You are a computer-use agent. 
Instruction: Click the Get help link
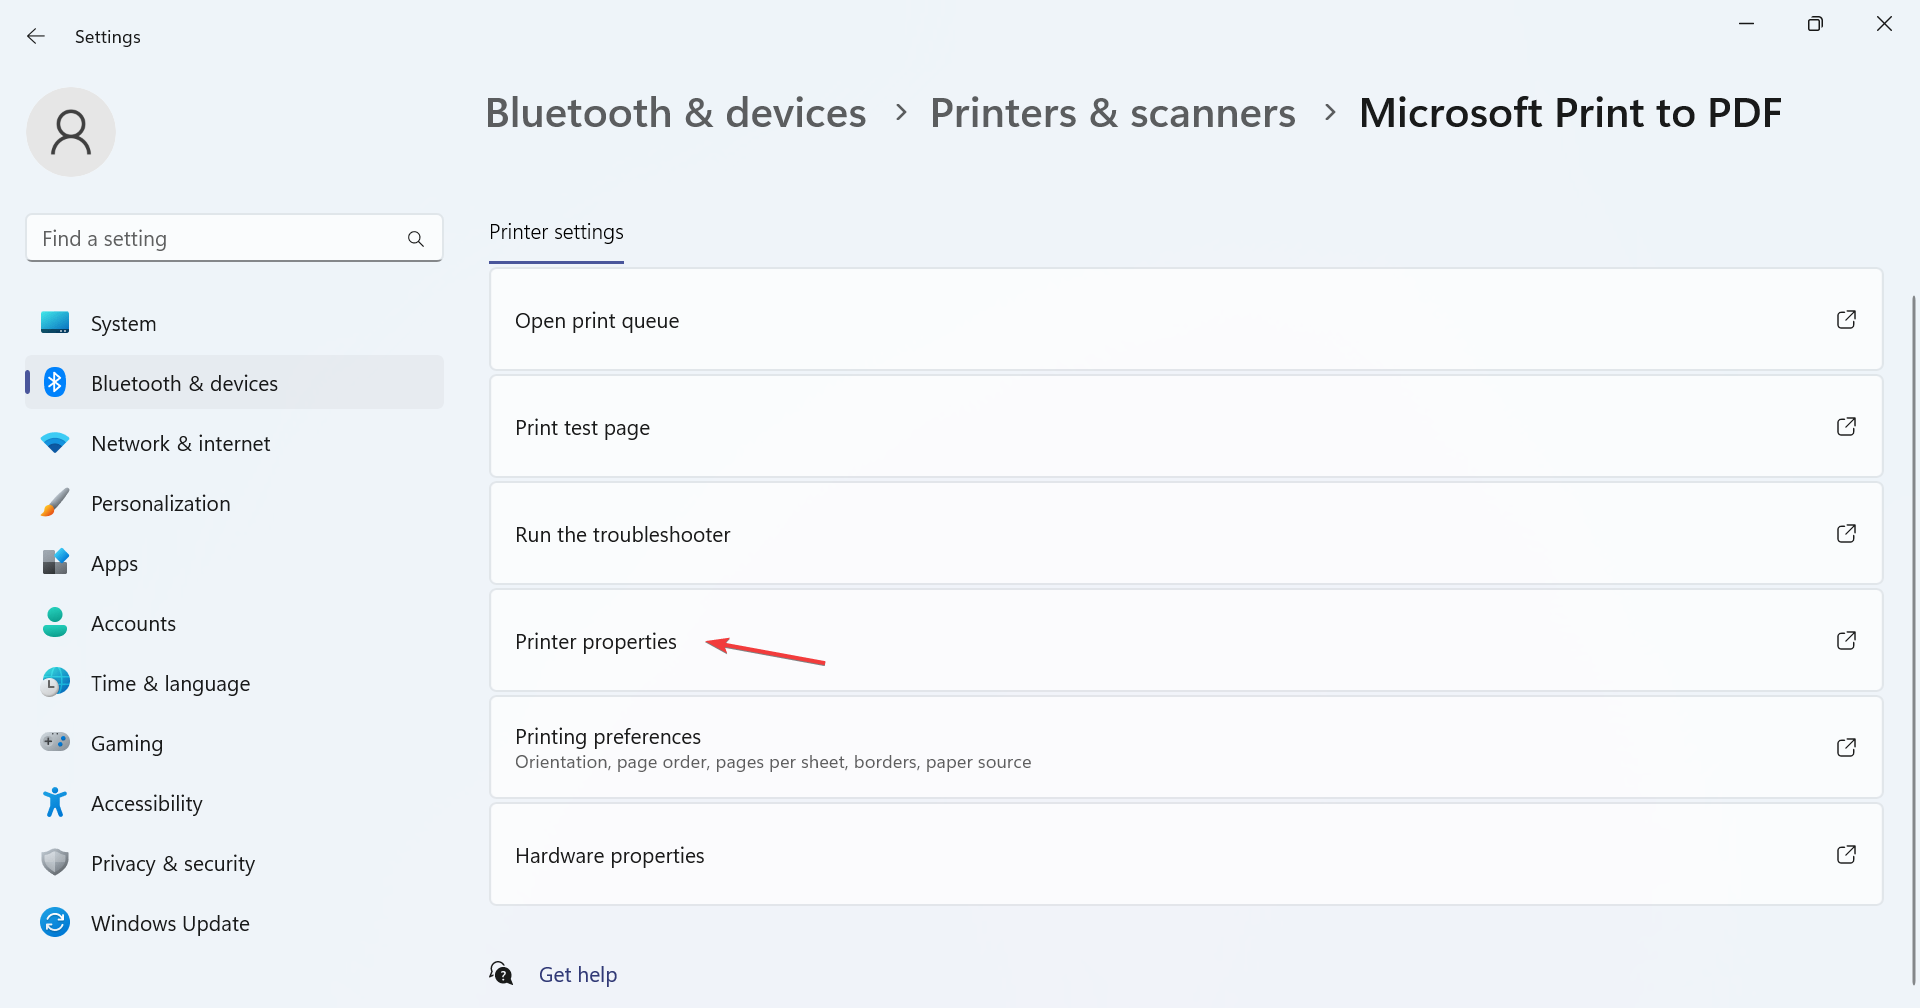coord(578,973)
